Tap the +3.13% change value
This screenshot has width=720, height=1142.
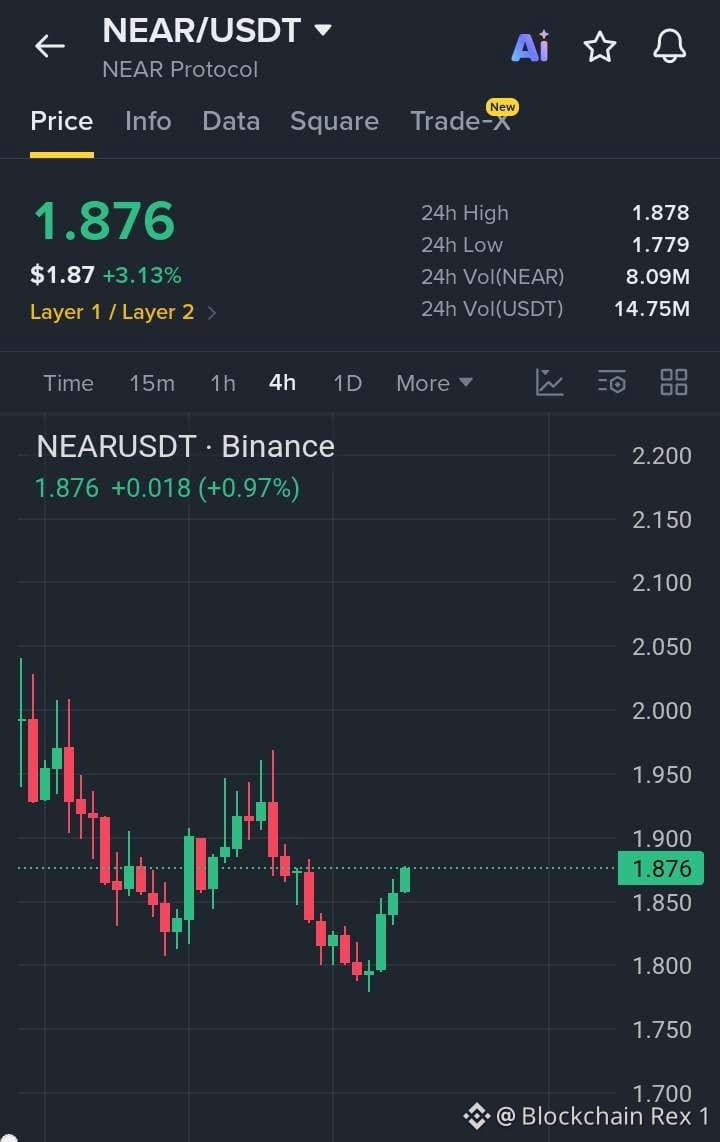click(142, 275)
